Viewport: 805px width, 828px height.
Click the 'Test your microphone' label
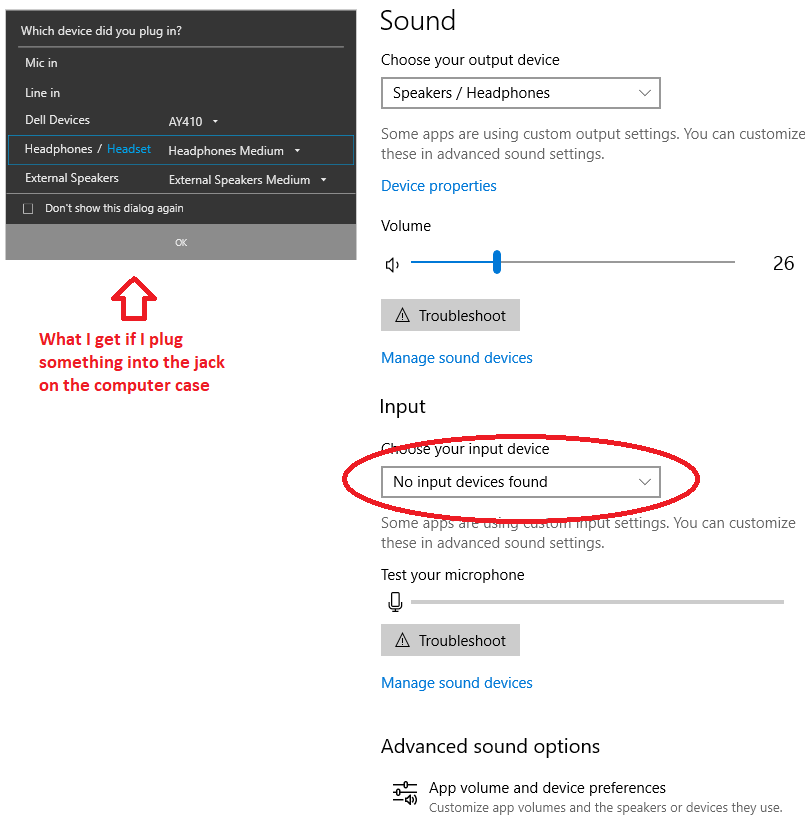click(453, 575)
